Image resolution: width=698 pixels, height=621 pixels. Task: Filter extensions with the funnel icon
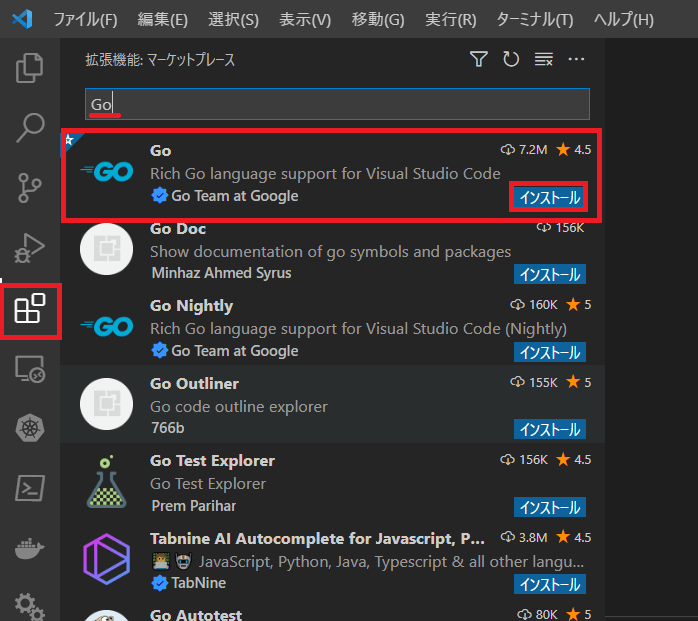click(479, 59)
